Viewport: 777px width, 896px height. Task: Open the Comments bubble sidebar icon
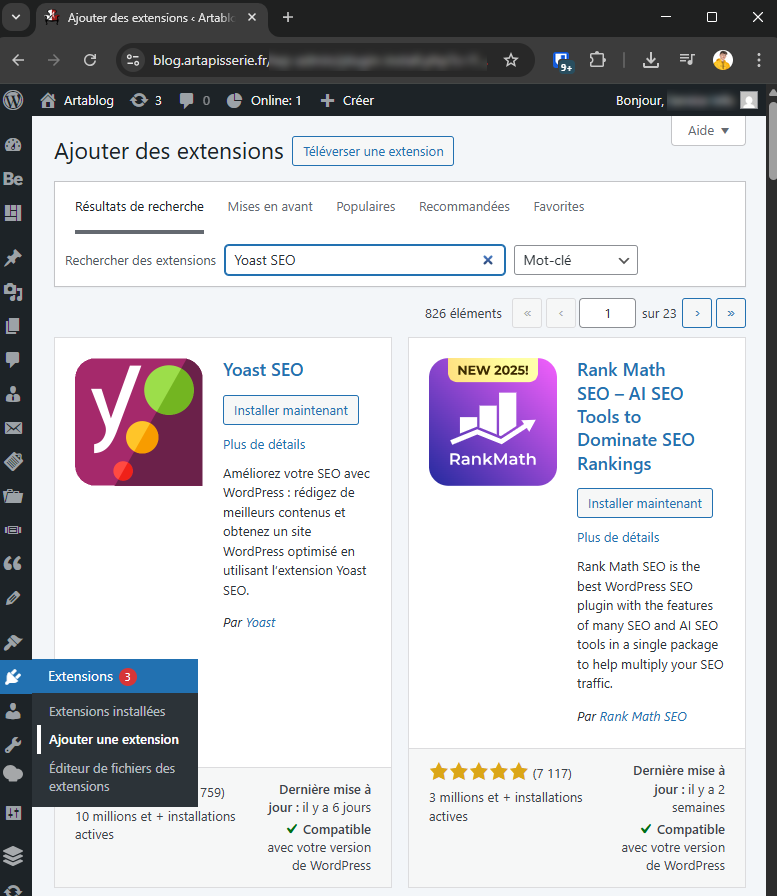(13, 359)
